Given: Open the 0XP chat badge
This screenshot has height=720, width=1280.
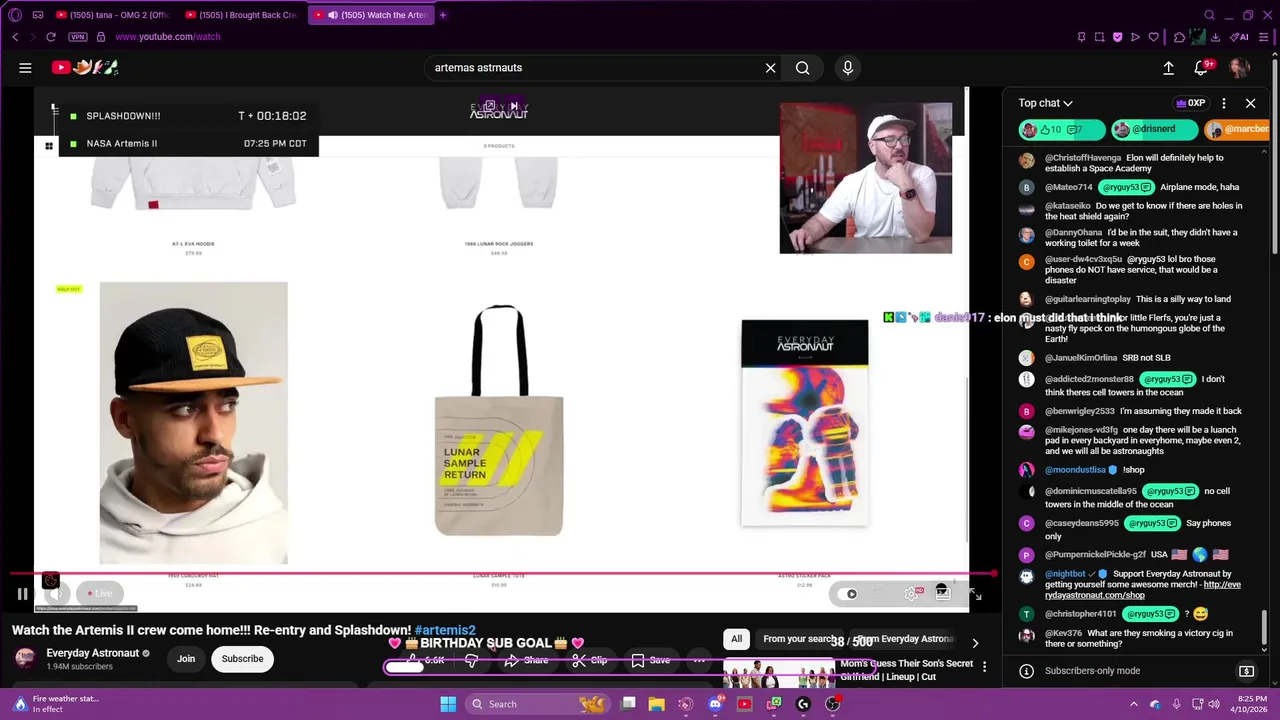Looking at the screenshot, I should click(1191, 103).
